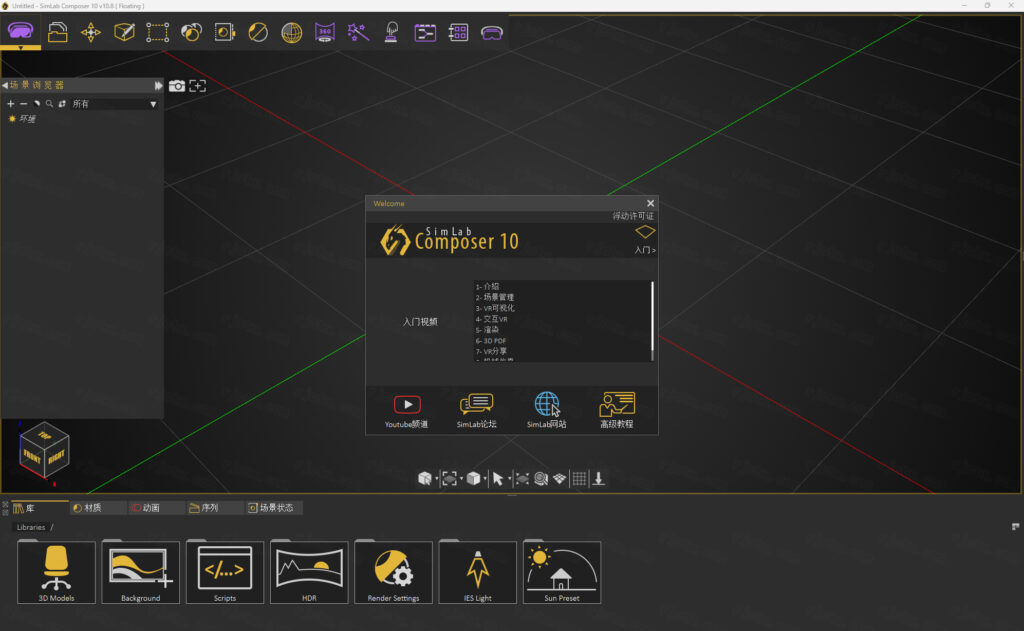Select video 2- 场景管理 in the list
The width and height of the screenshot is (1024, 631).
click(494, 297)
